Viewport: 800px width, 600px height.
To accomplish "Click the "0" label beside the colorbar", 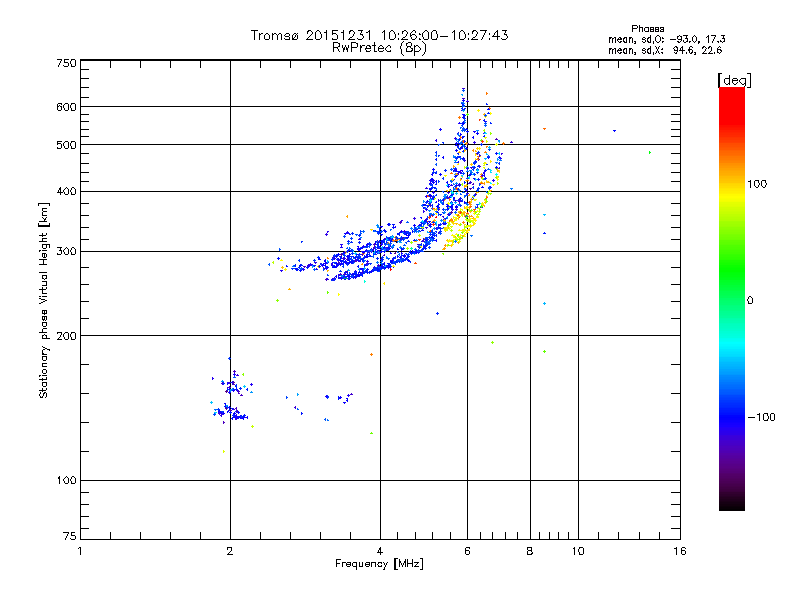I will 749,301.
